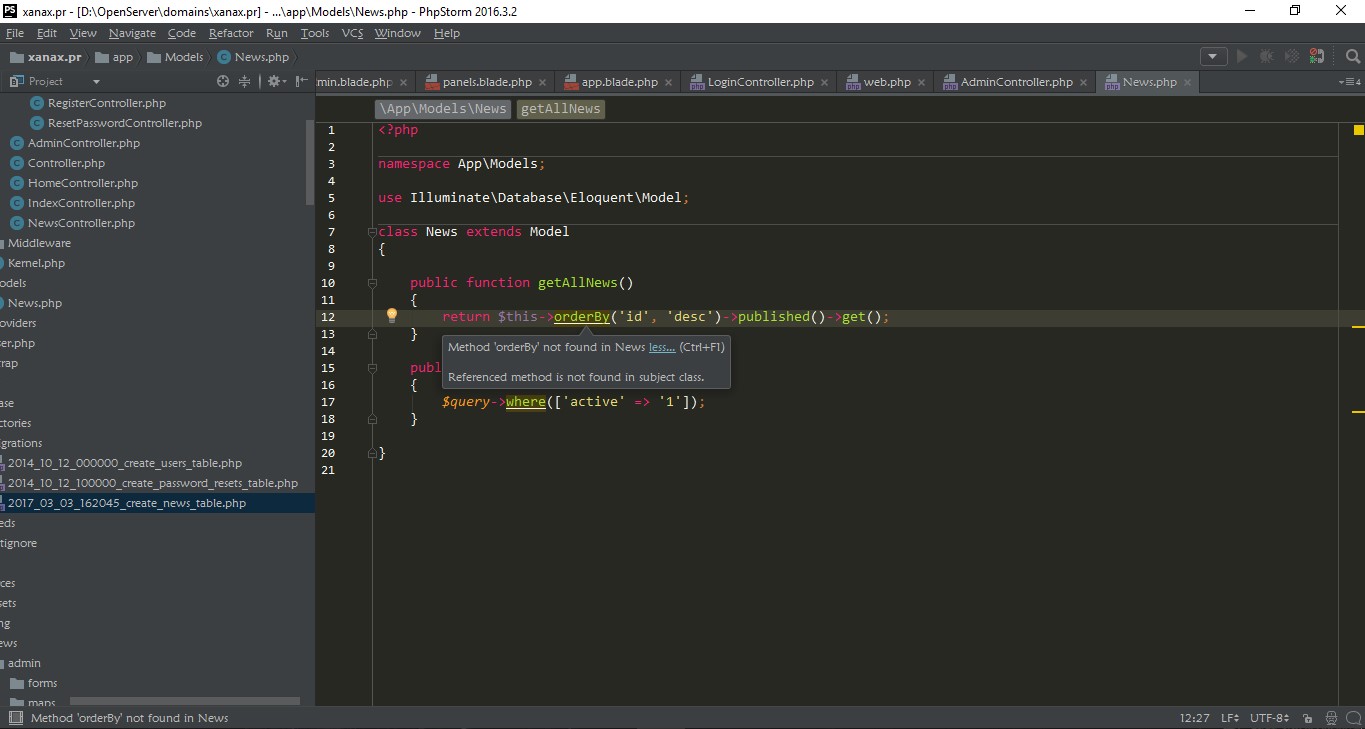1365x729 pixels.
Task: Click the \App\Models\News breadcrumb
Action: tap(443, 109)
